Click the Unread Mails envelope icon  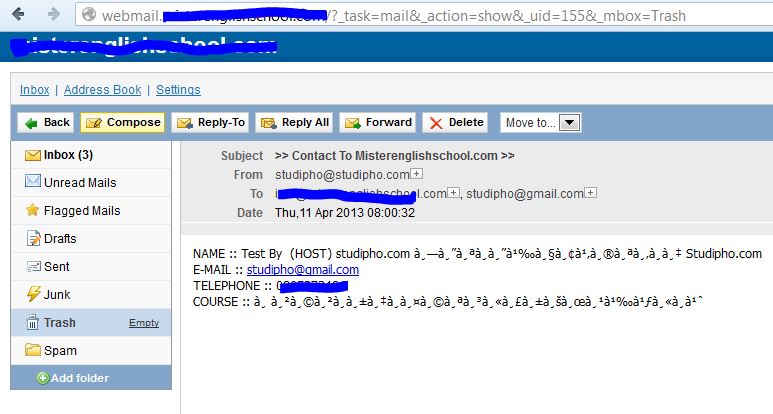point(33,181)
